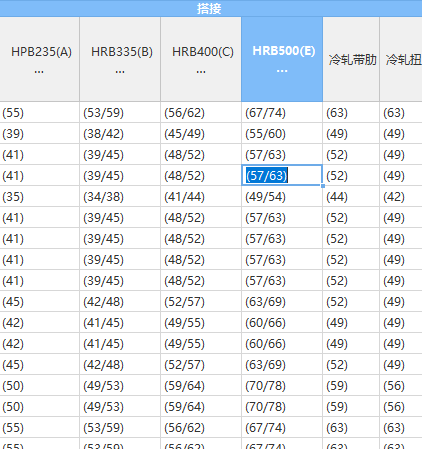The height and width of the screenshot is (449, 422).
Task: Select the (48/52) cell left of the edited cell
Action: click(x=201, y=175)
